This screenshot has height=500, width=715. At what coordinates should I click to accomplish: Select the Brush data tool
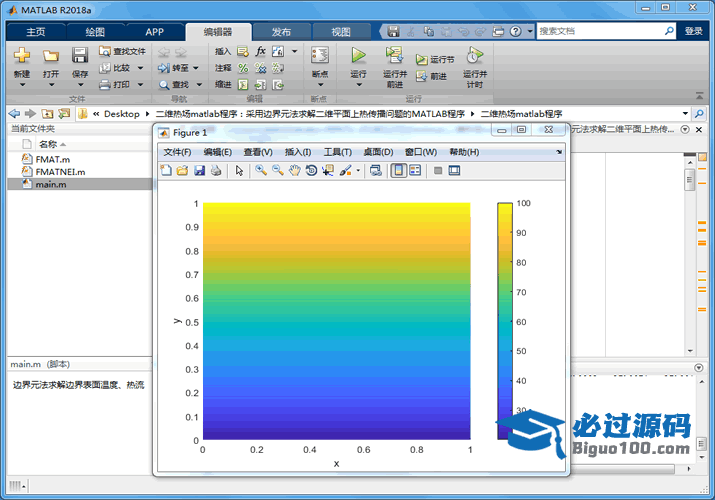click(x=346, y=170)
